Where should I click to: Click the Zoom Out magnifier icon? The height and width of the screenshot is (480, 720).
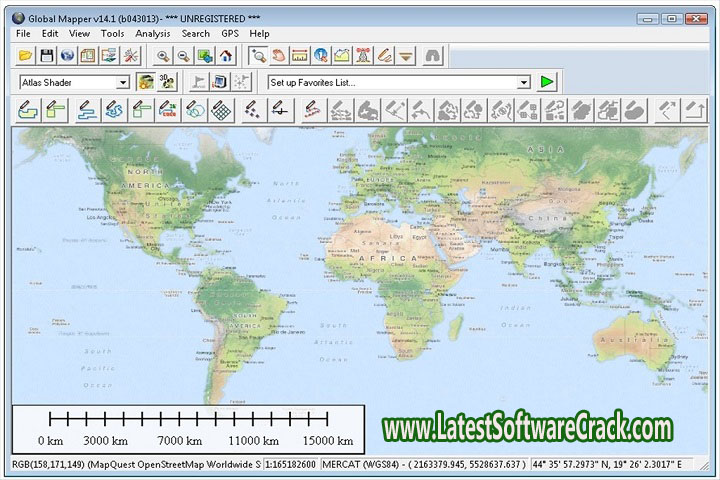coord(184,56)
